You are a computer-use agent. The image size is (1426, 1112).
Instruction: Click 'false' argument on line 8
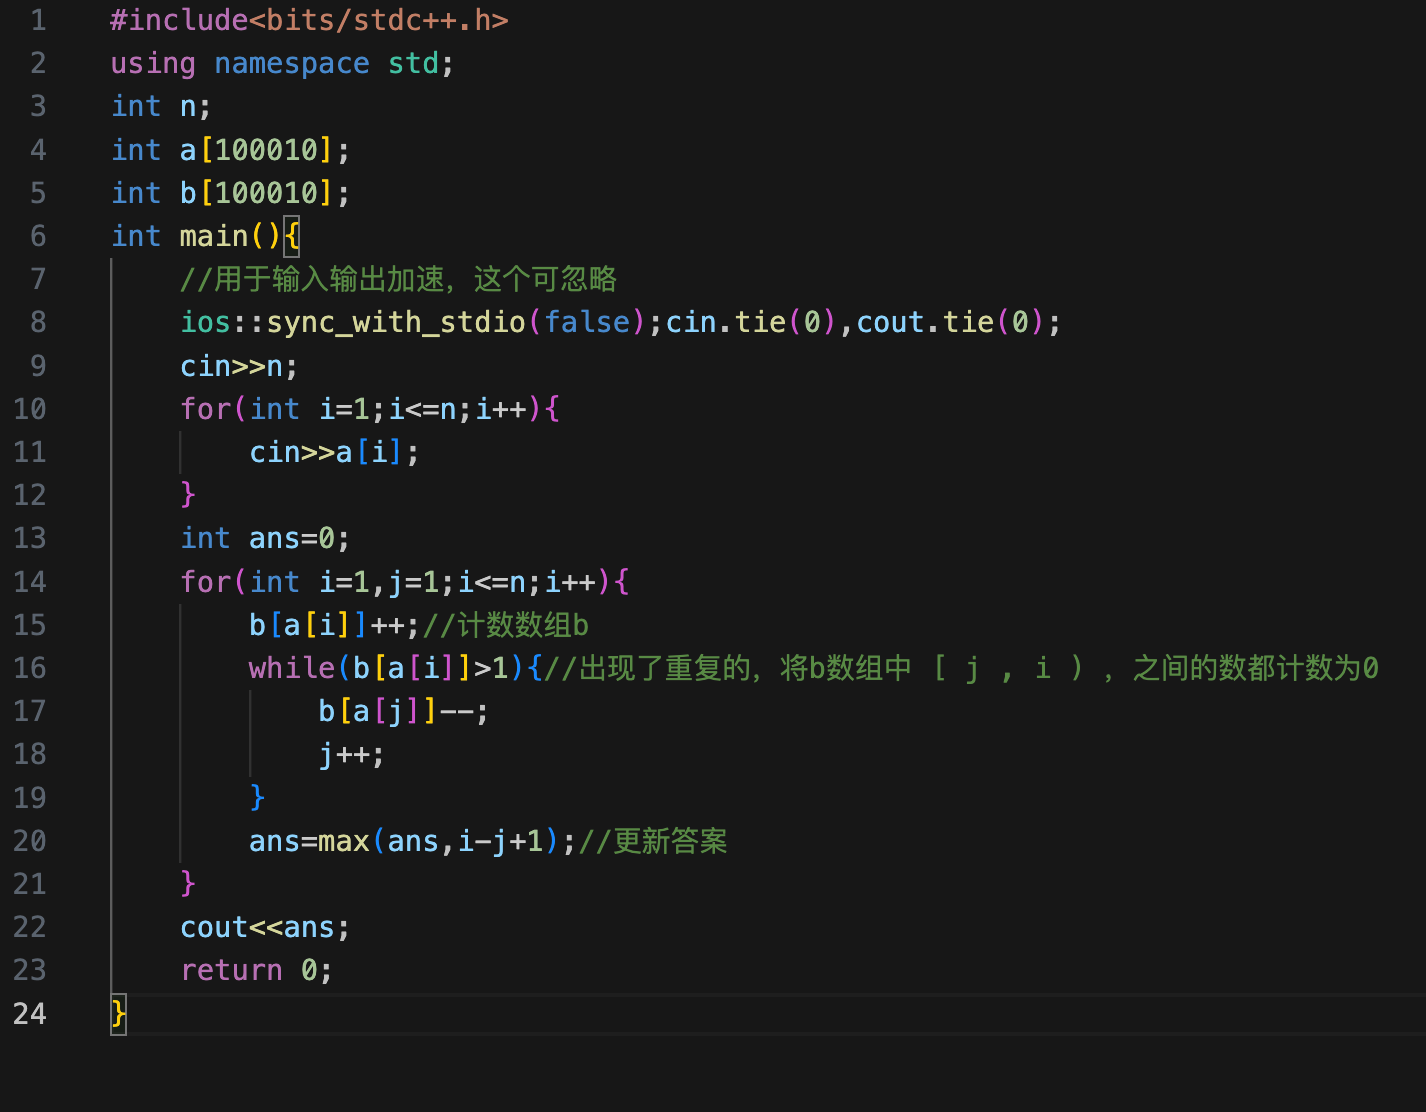(x=587, y=322)
